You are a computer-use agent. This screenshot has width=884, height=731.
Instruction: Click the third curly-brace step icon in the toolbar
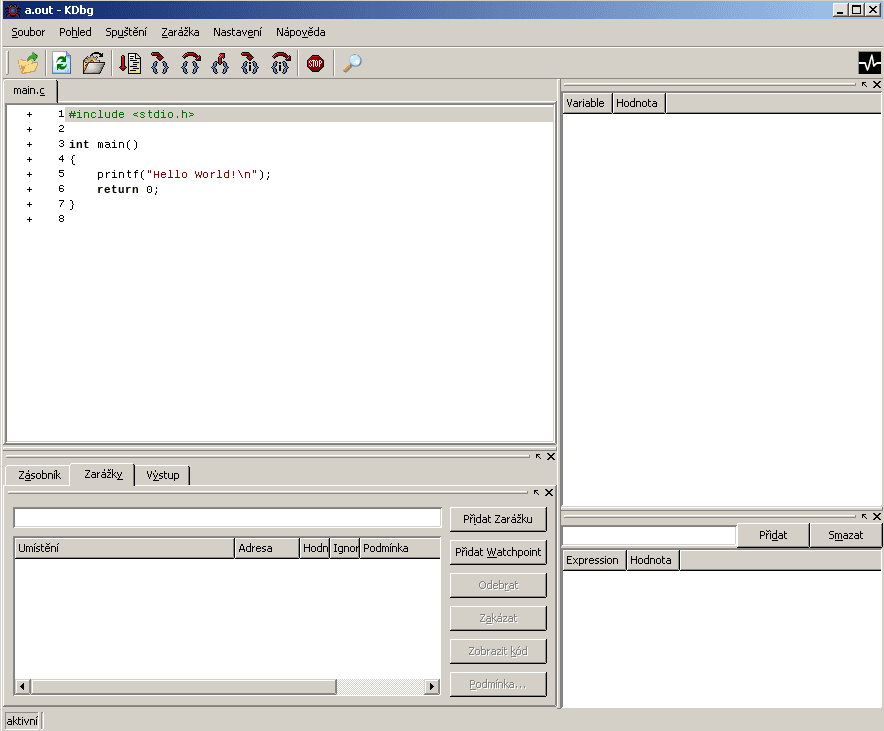coord(220,63)
